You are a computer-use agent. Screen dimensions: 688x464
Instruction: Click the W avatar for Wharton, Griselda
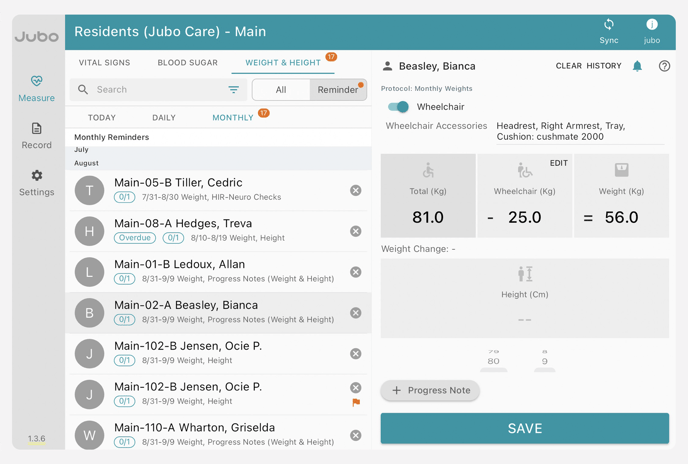pos(90,435)
